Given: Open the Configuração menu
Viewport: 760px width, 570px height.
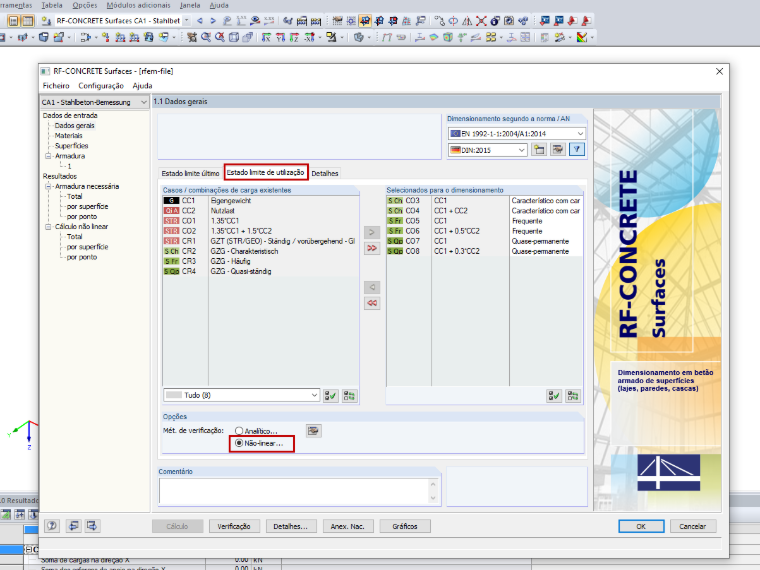Looking at the screenshot, I should pyautogui.click(x=101, y=86).
